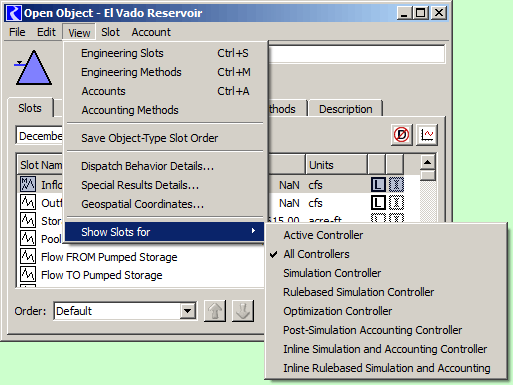Click the Pool Elevation slot series icon
The height and width of the screenshot is (385, 513).
[28, 238]
